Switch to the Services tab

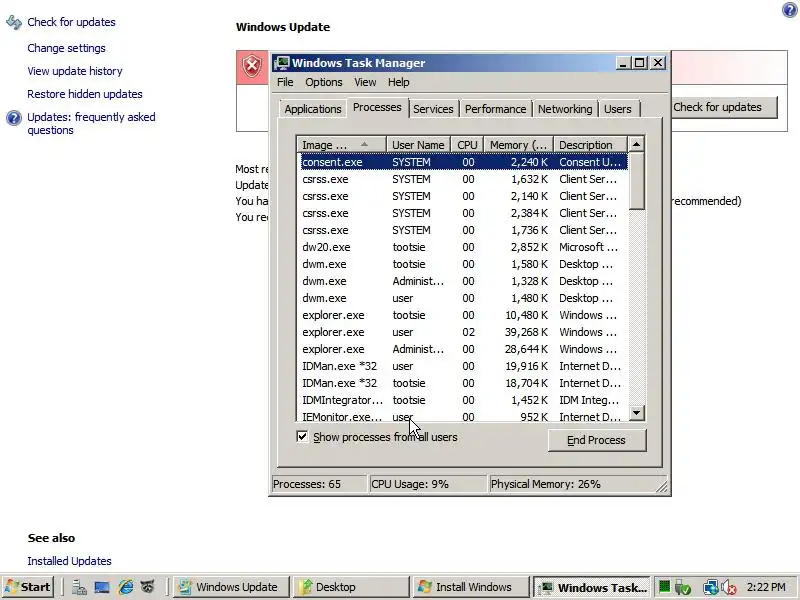point(433,109)
